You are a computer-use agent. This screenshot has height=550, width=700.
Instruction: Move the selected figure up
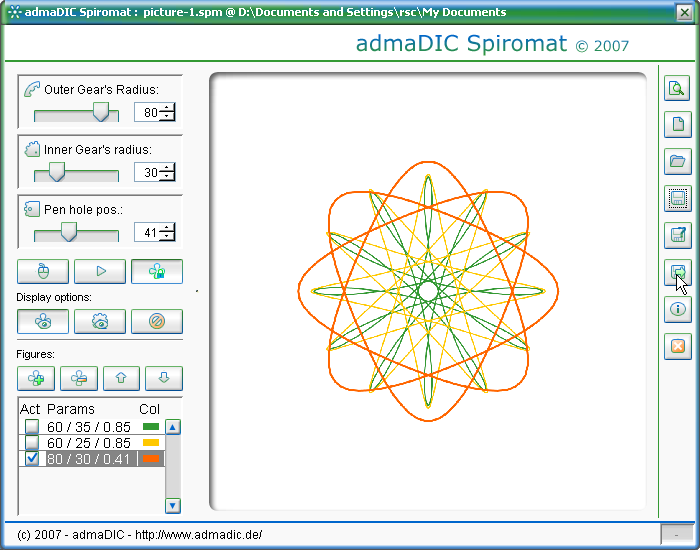click(121, 378)
